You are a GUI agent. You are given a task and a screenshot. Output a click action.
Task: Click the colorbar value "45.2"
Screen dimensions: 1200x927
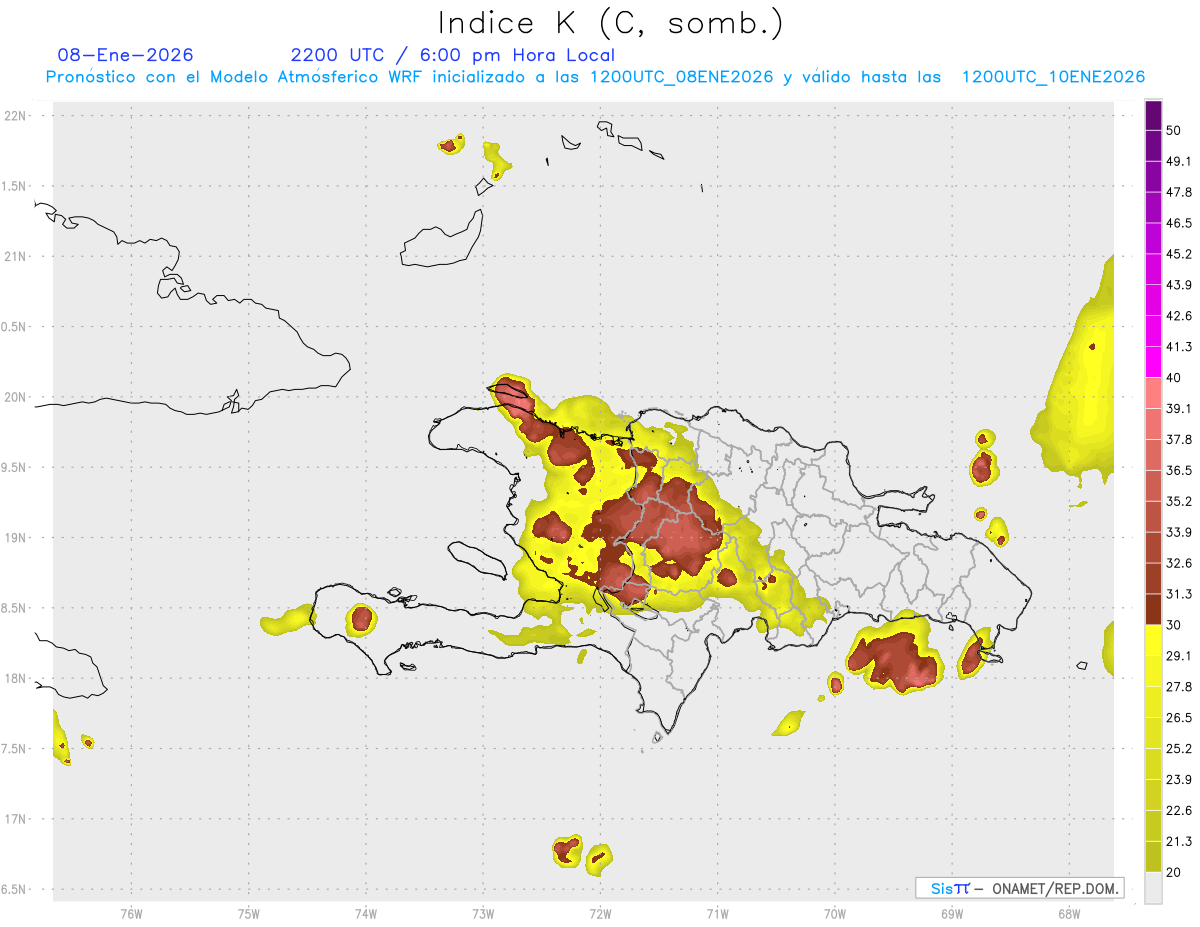click(x=1179, y=254)
